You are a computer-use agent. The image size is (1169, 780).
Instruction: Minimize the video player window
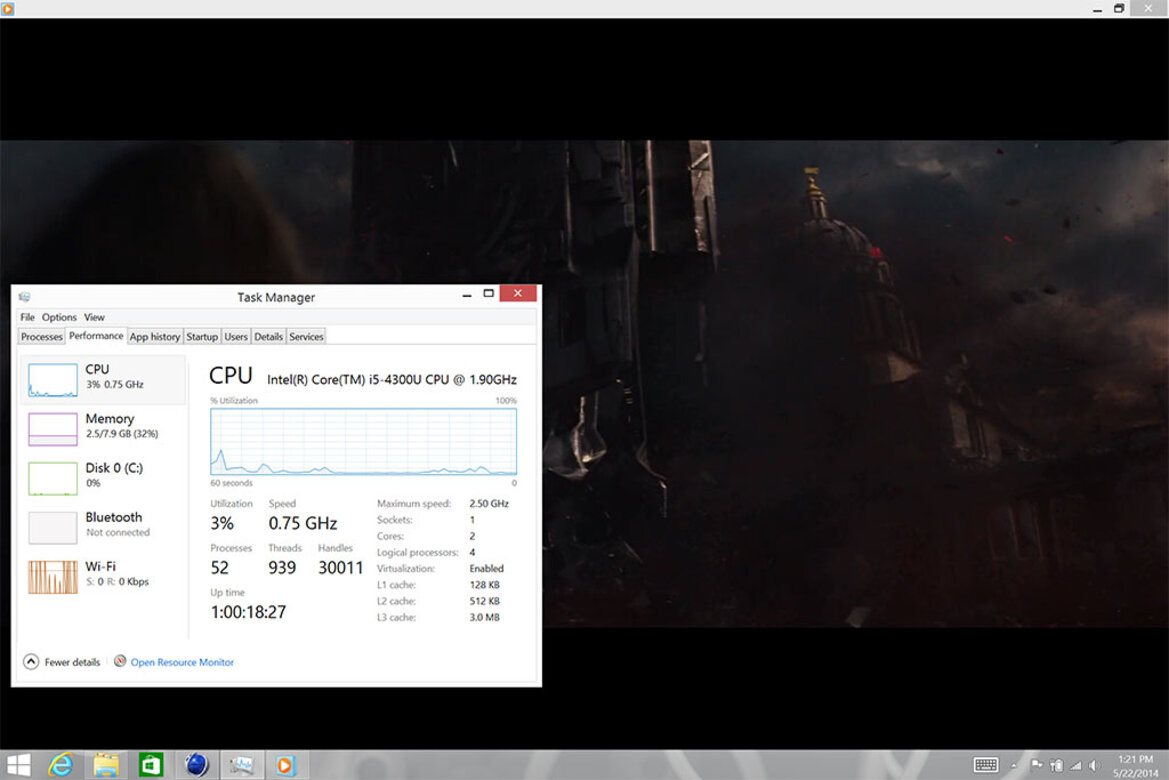coord(1097,9)
